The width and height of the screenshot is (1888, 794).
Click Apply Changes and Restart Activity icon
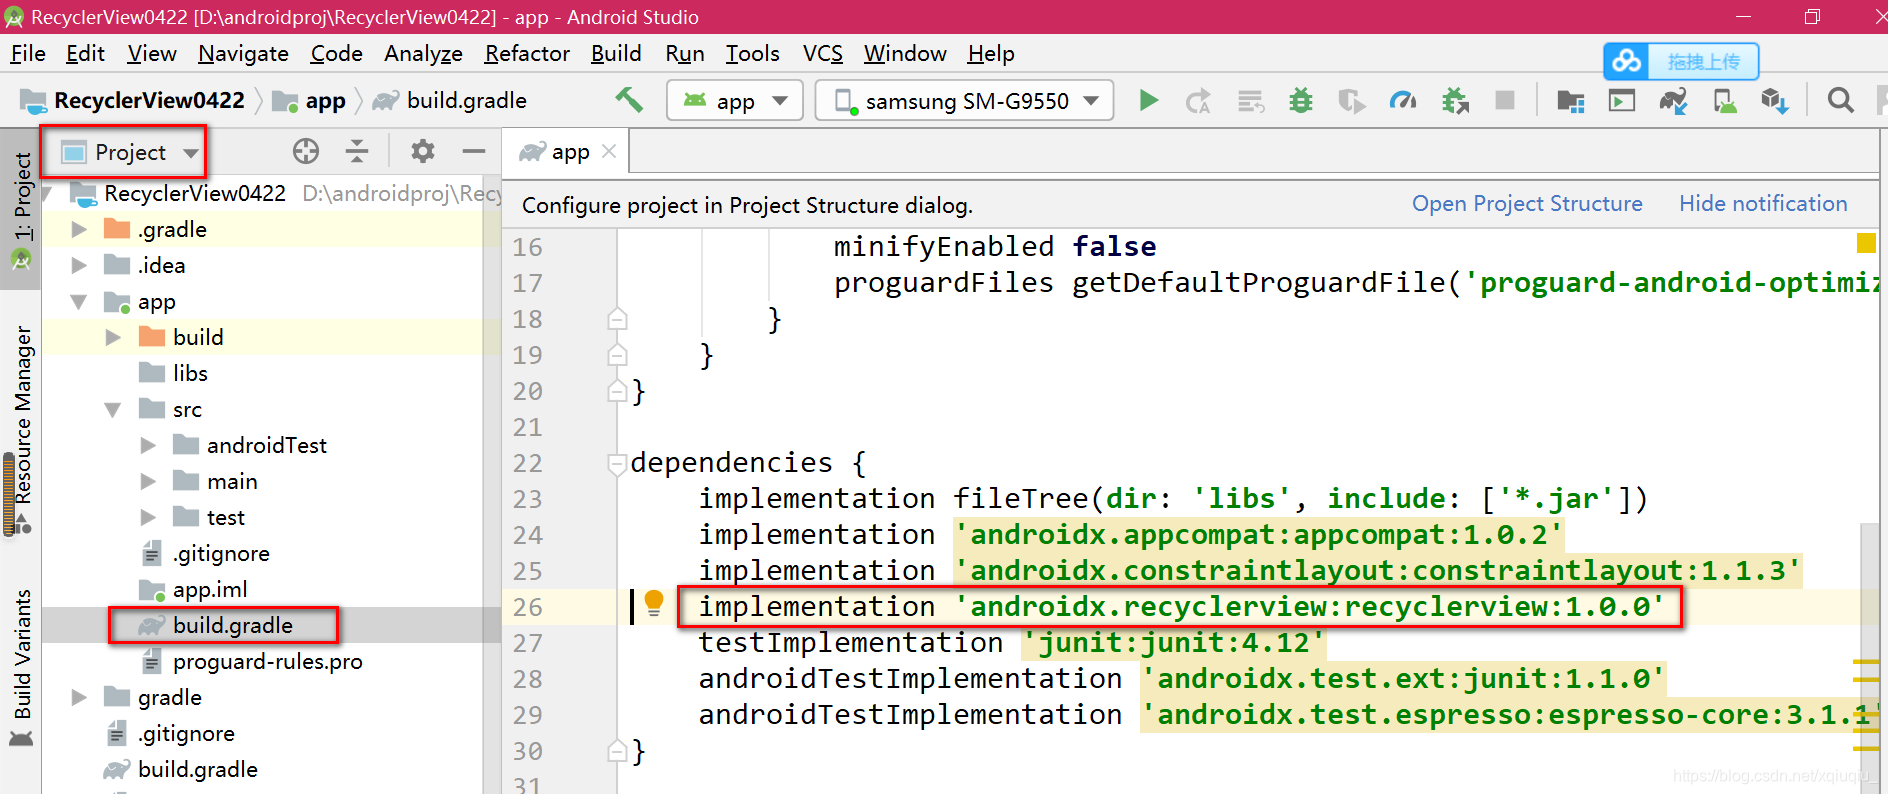tap(1198, 101)
